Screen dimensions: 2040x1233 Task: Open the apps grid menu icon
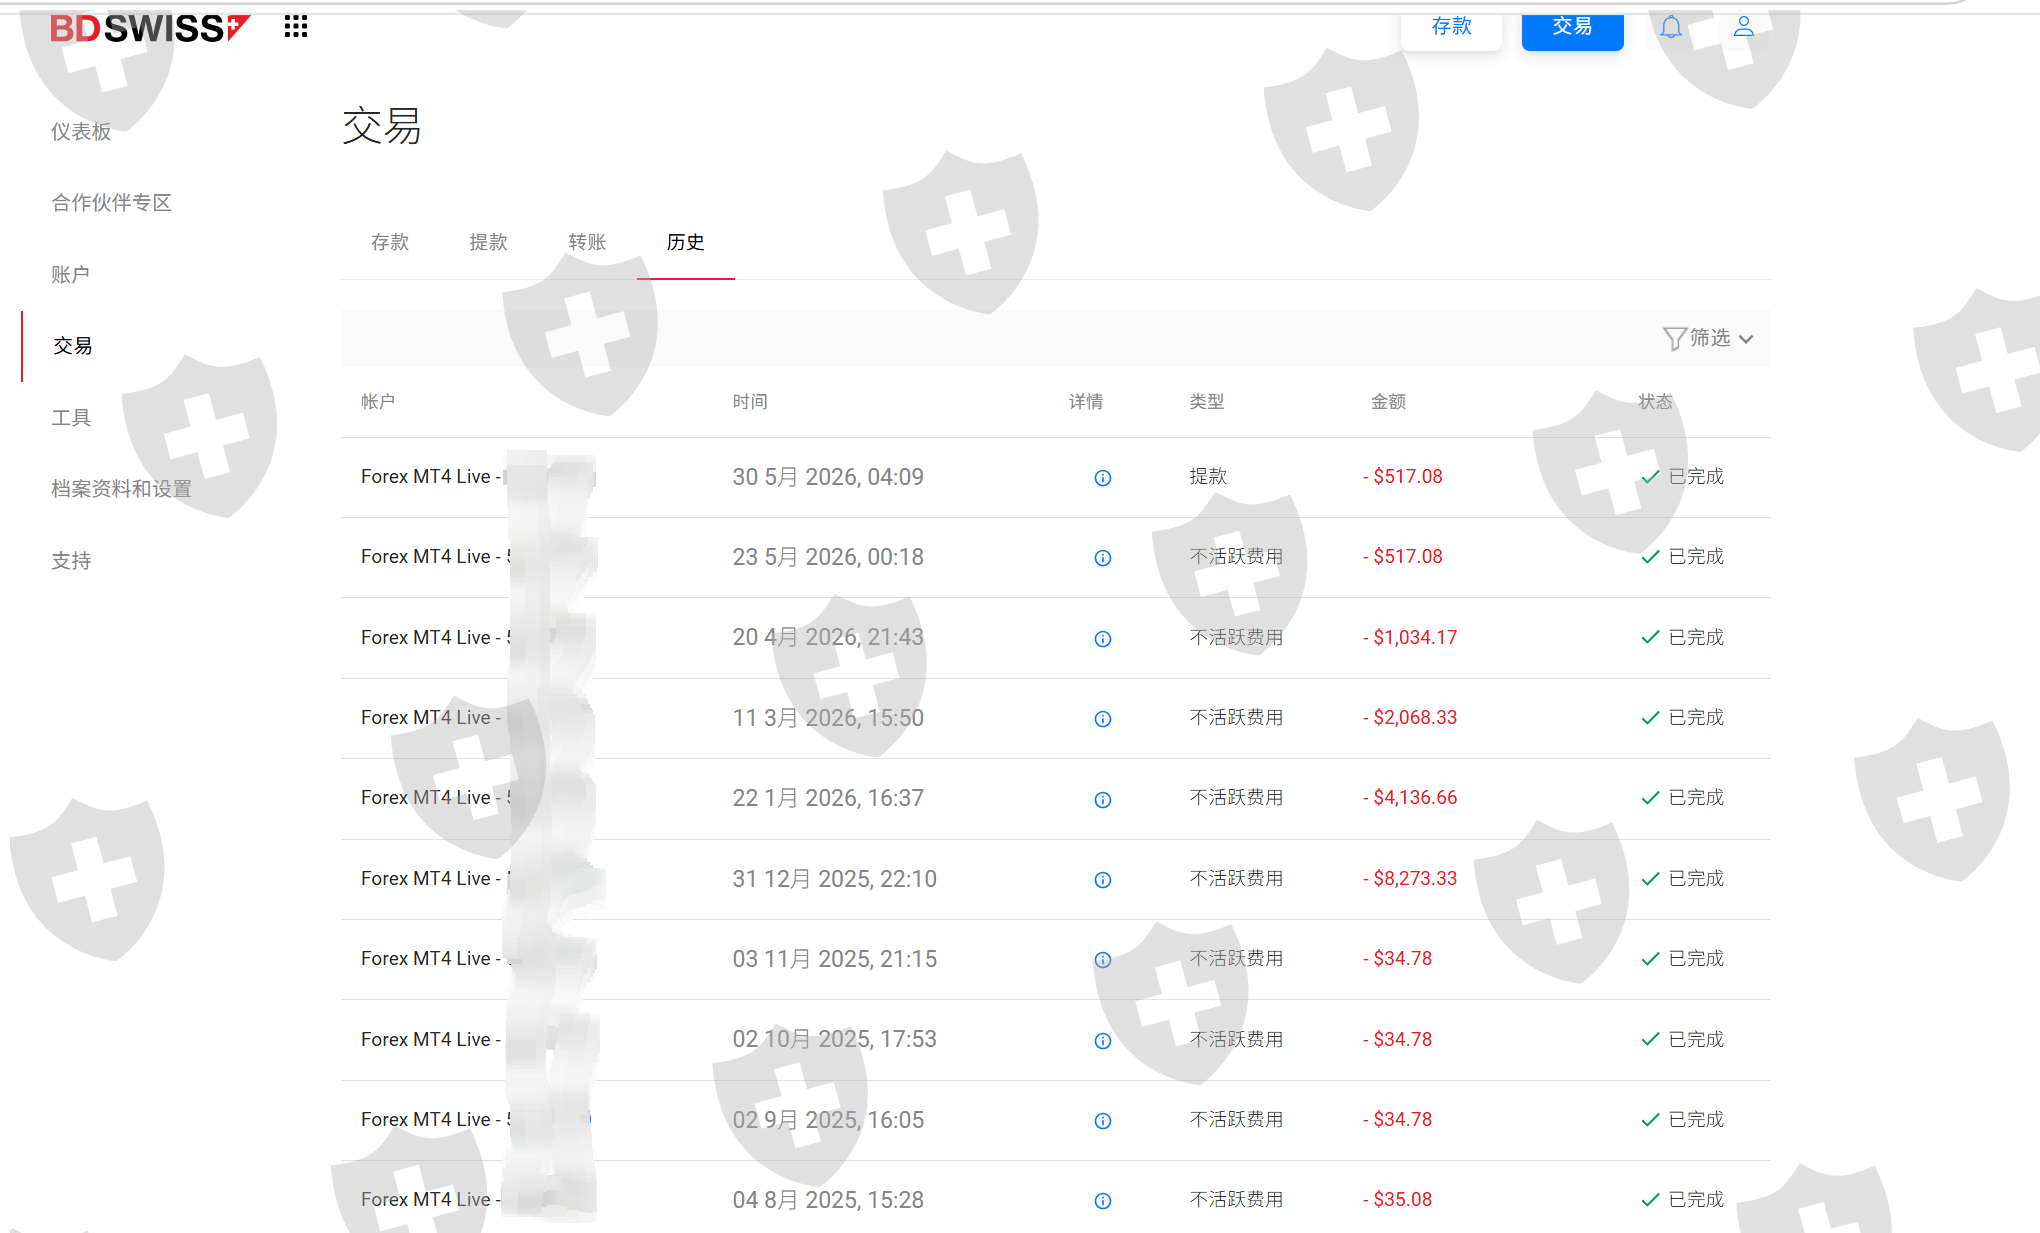coord(295,27)
